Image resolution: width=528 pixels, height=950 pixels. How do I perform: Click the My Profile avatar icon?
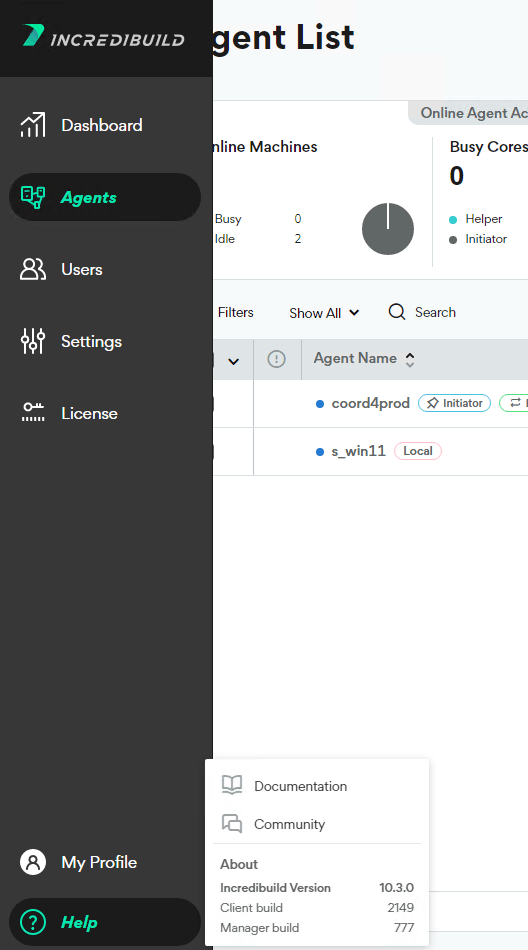pyautogui.click(x=33, y=862)
